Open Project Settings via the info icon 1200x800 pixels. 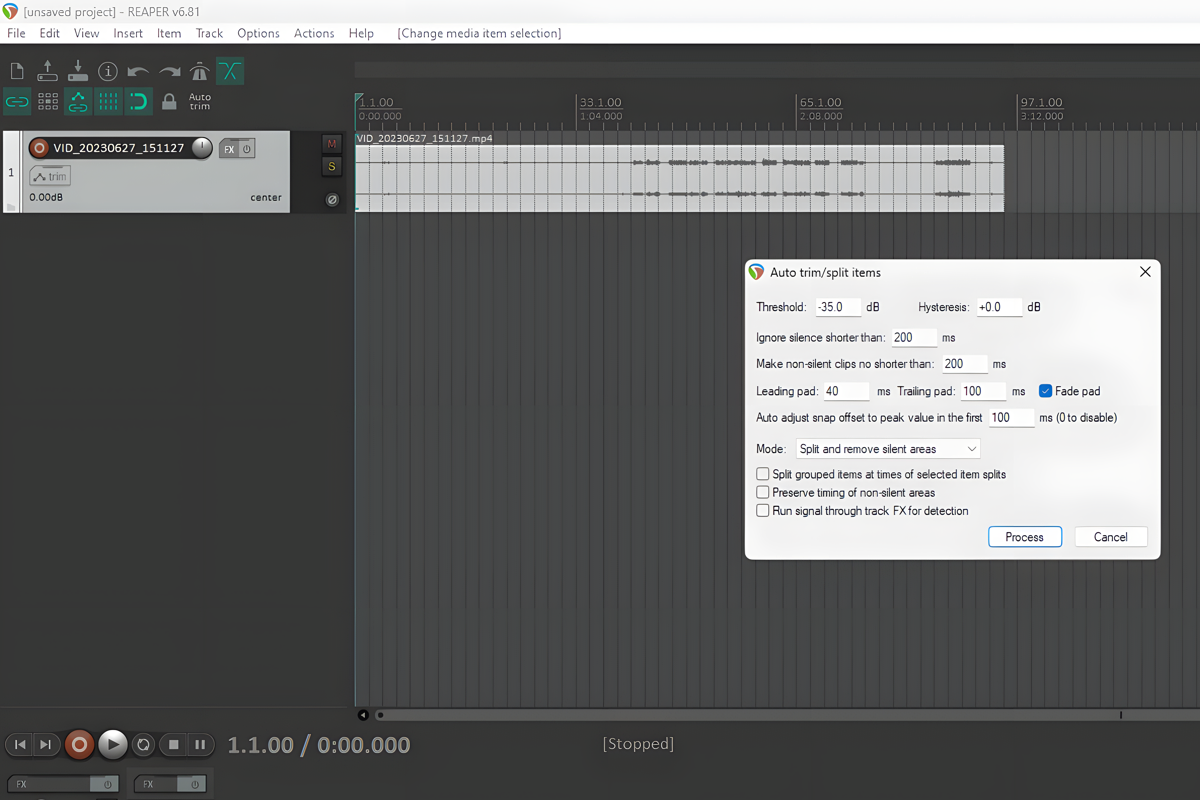pyautogui.click(x=108, y=71)
